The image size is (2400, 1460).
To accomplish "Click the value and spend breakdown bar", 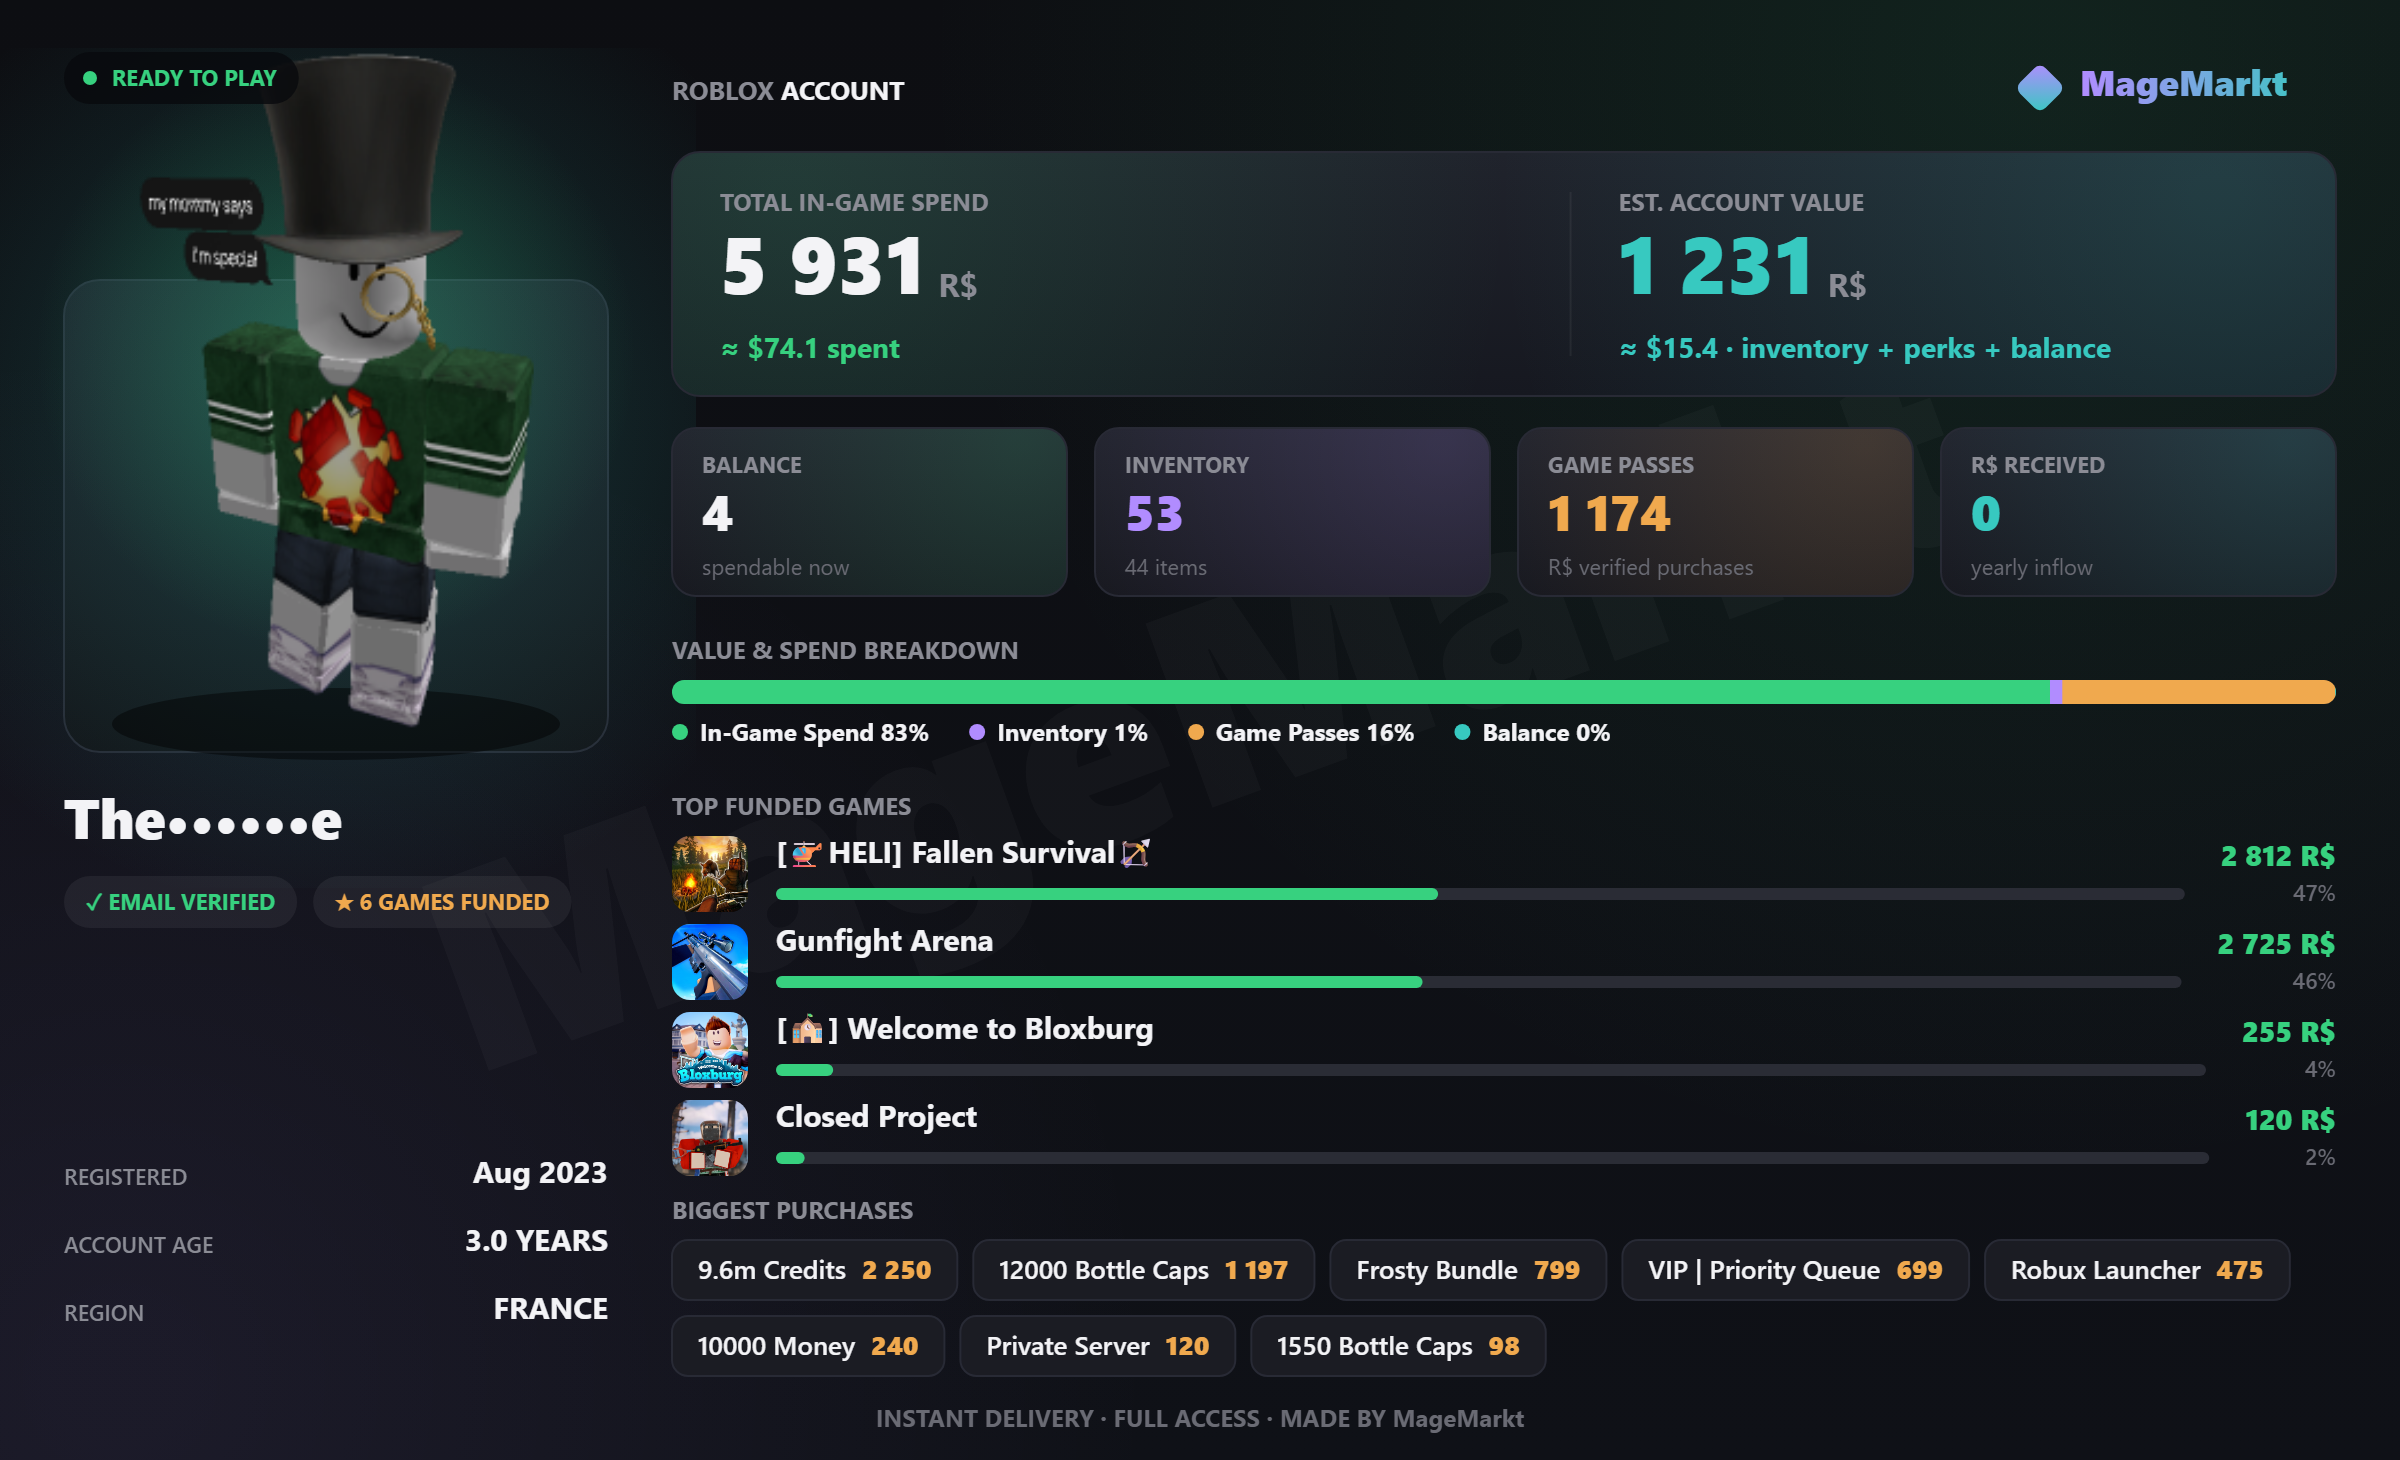I will 1504,692.
